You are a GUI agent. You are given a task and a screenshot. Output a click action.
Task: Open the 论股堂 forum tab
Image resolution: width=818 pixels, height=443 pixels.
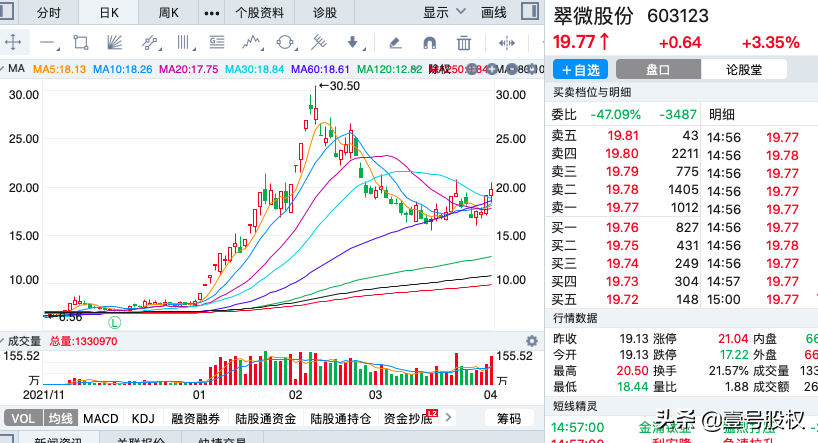coord(744,69)
